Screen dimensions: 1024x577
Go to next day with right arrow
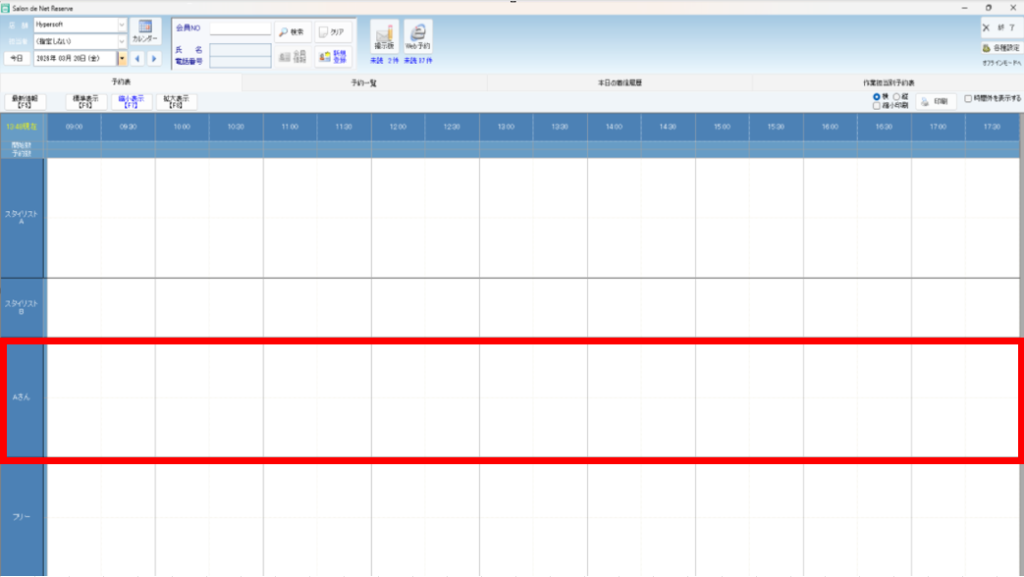click(154, 58)
